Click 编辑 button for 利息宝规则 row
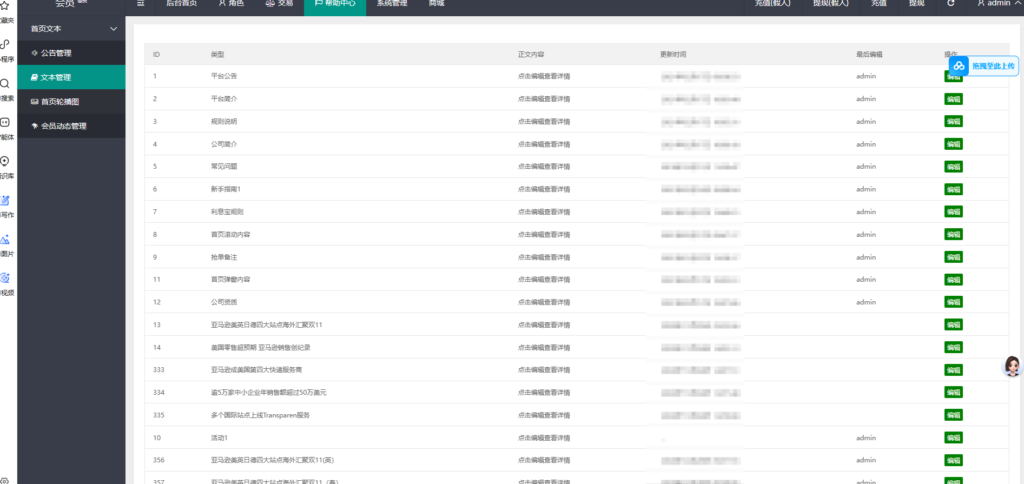The width and height of the screenshot is (1024, 484). point(953,212)
